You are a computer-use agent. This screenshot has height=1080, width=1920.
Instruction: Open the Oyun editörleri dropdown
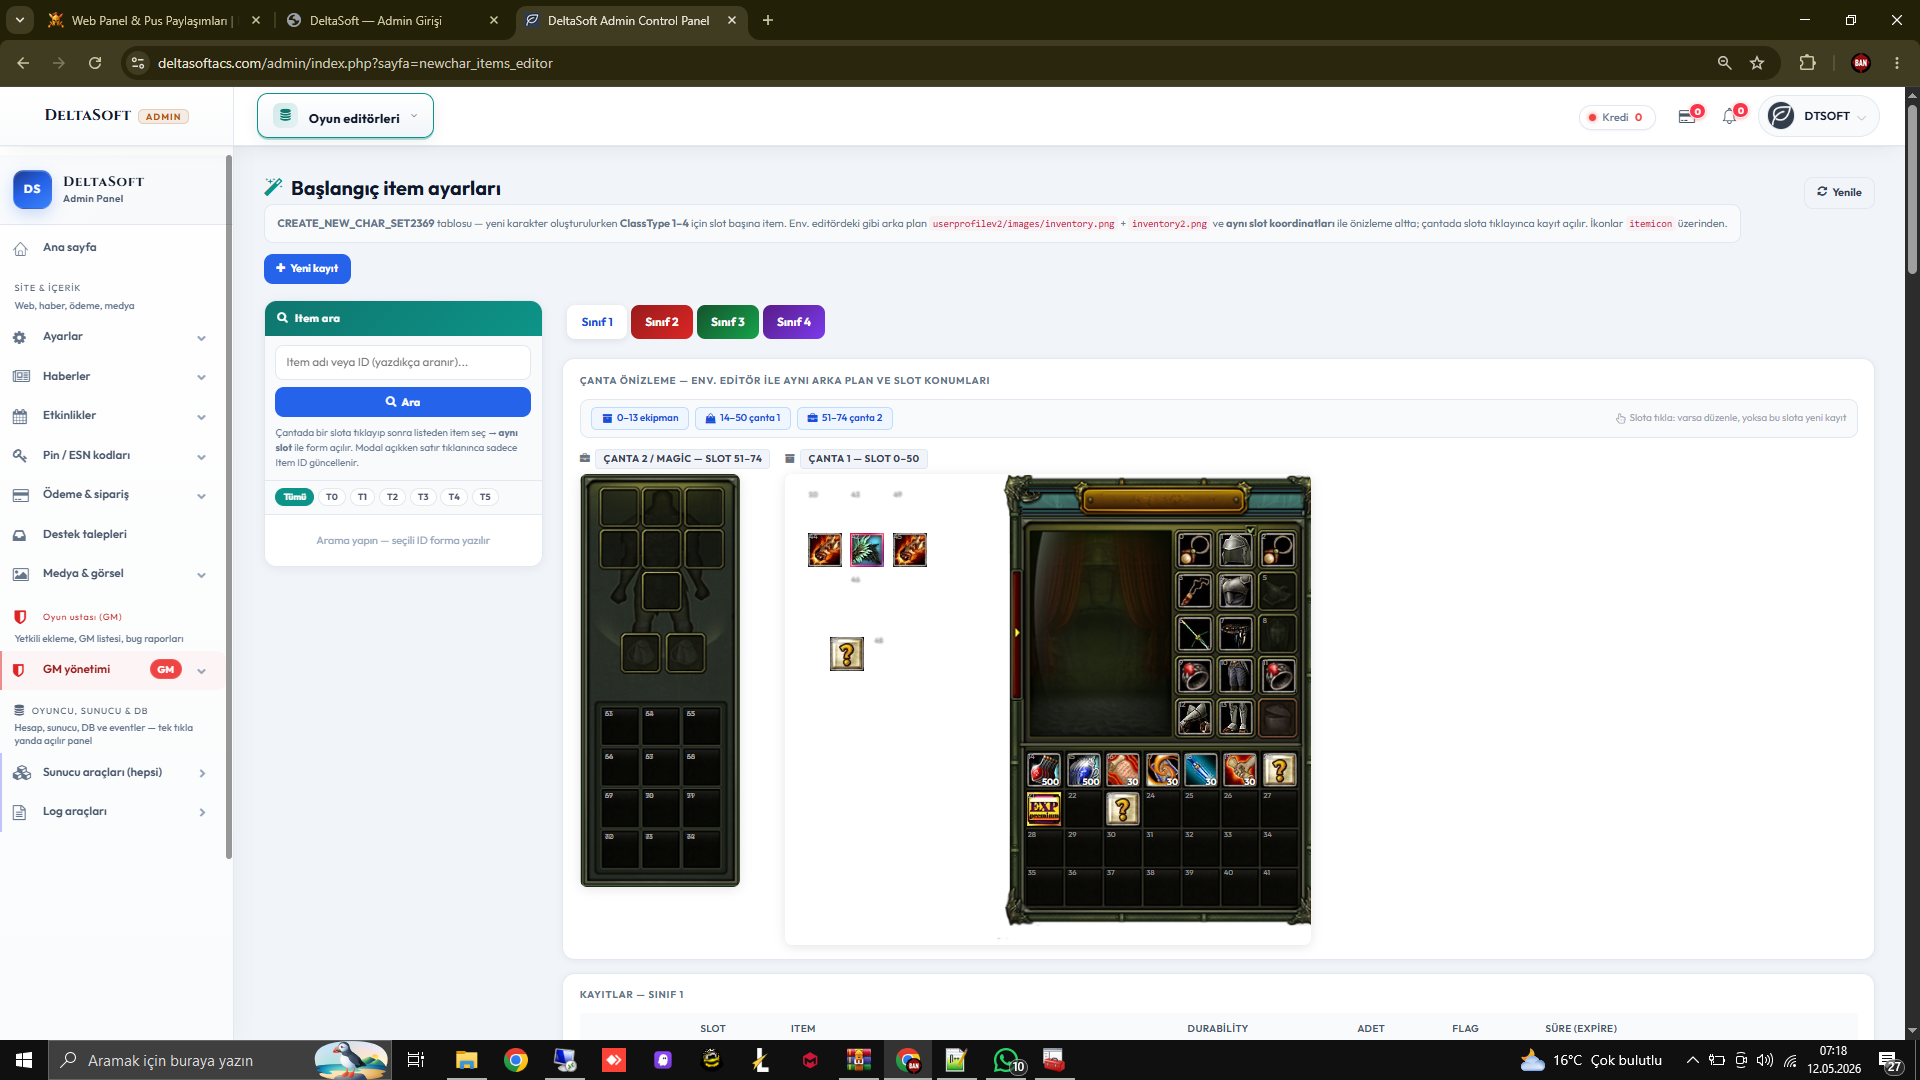click(x=345, y=117)
